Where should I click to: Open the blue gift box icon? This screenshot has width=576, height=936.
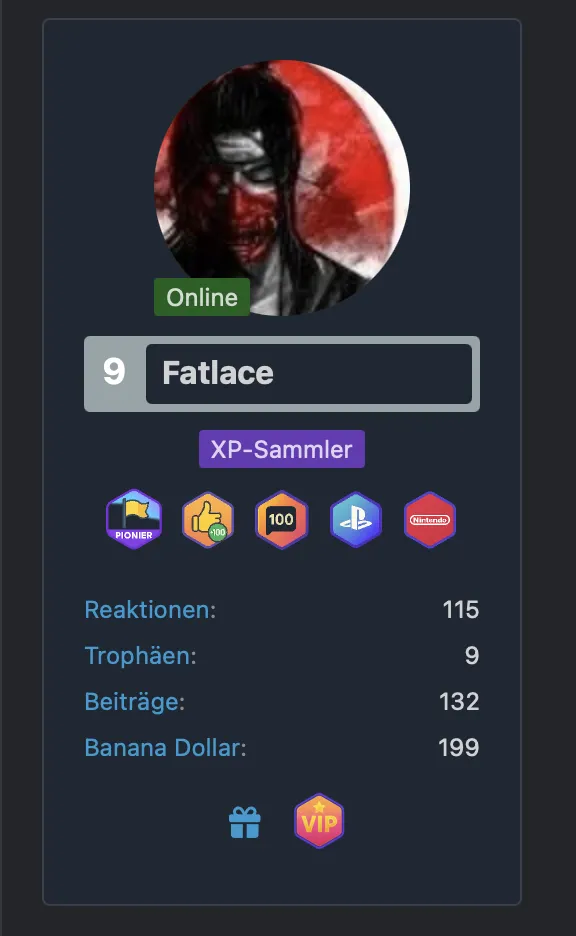245,823
